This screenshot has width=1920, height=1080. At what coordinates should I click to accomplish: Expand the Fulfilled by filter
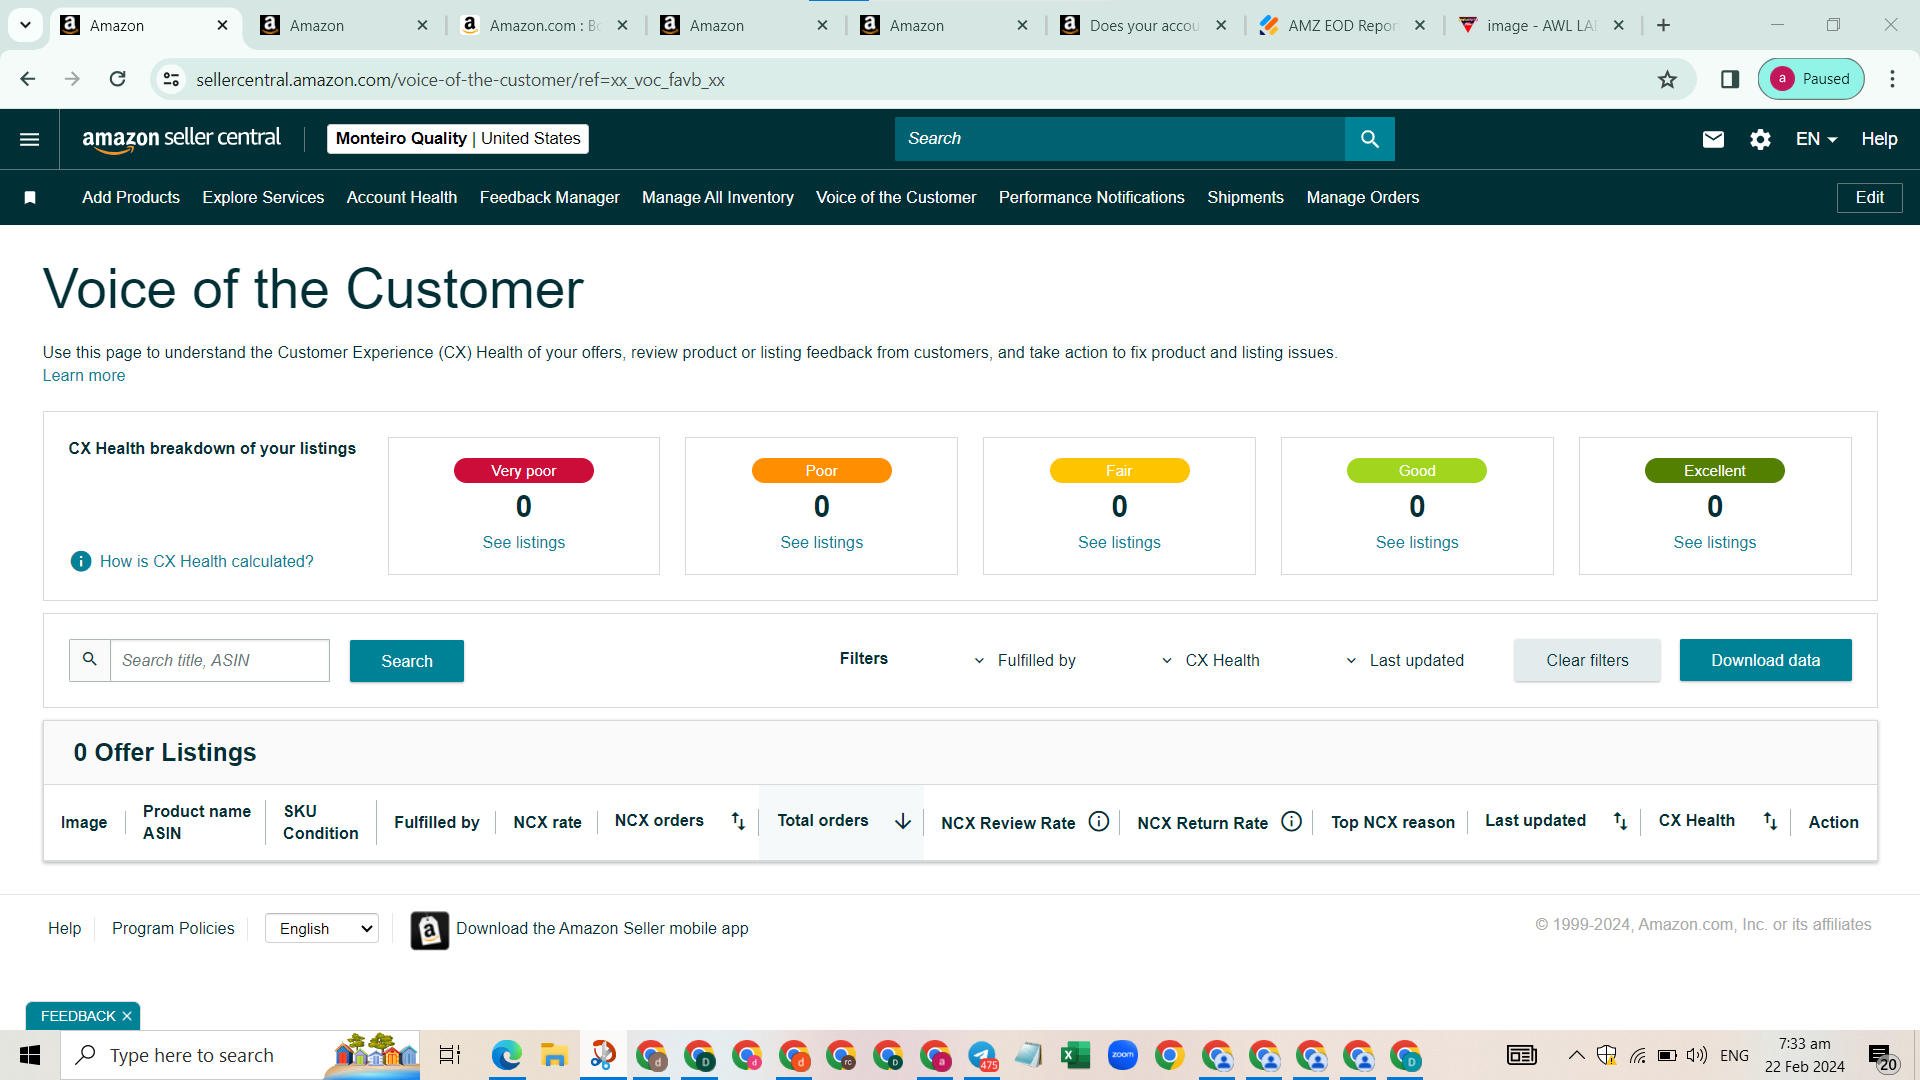point(1025,660)
